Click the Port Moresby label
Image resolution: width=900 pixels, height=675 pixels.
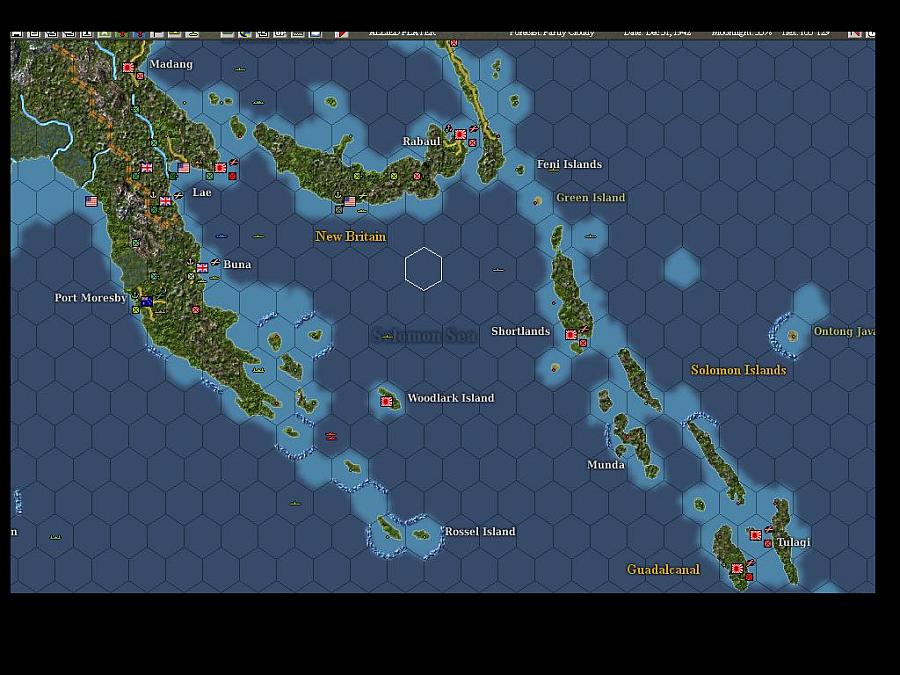tap(91, 297)
